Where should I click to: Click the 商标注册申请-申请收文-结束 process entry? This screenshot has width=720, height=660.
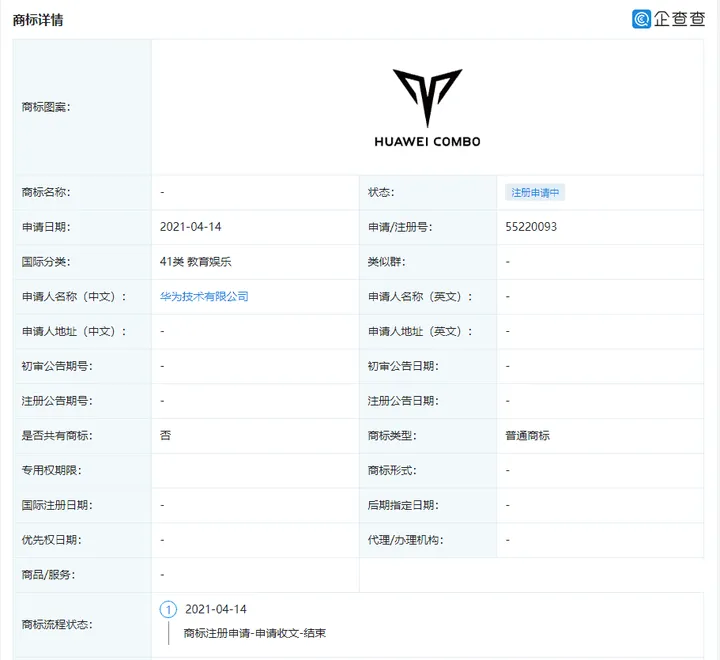[x=255, y=633]
